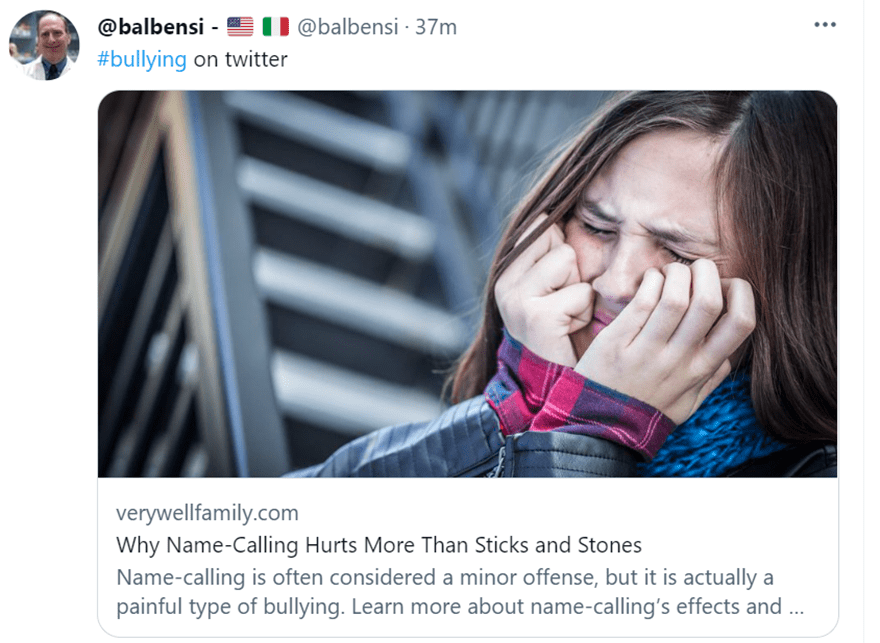Open the bold @balbensi display name
Viewport: 880px width, 643px height.
coord(150,27)
